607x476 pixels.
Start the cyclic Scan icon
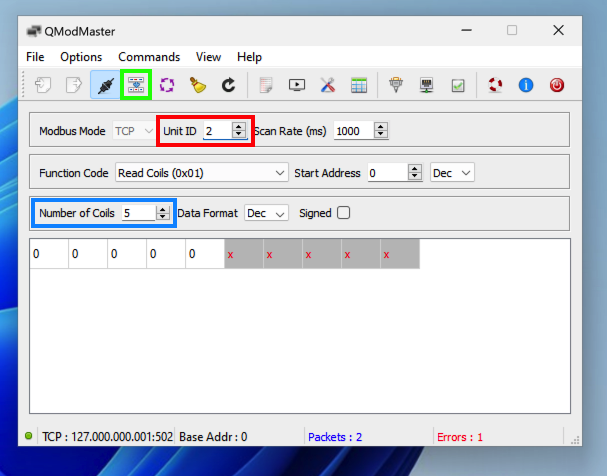pyautogui.click(x=167, y=85)
